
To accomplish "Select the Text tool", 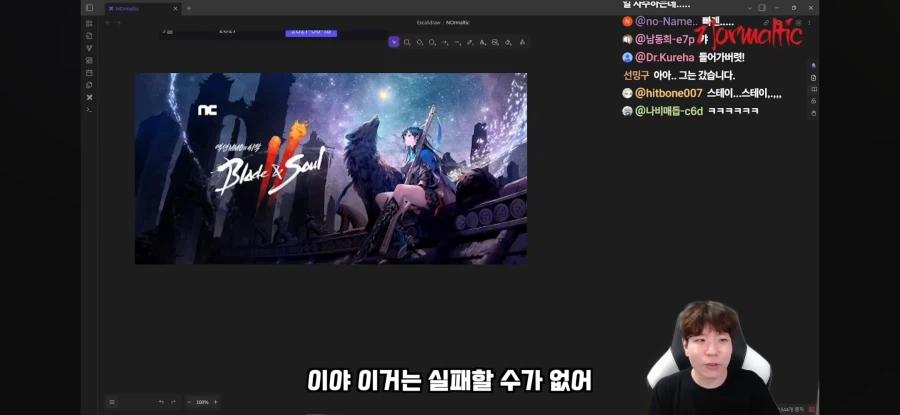I will click(482, 42).
